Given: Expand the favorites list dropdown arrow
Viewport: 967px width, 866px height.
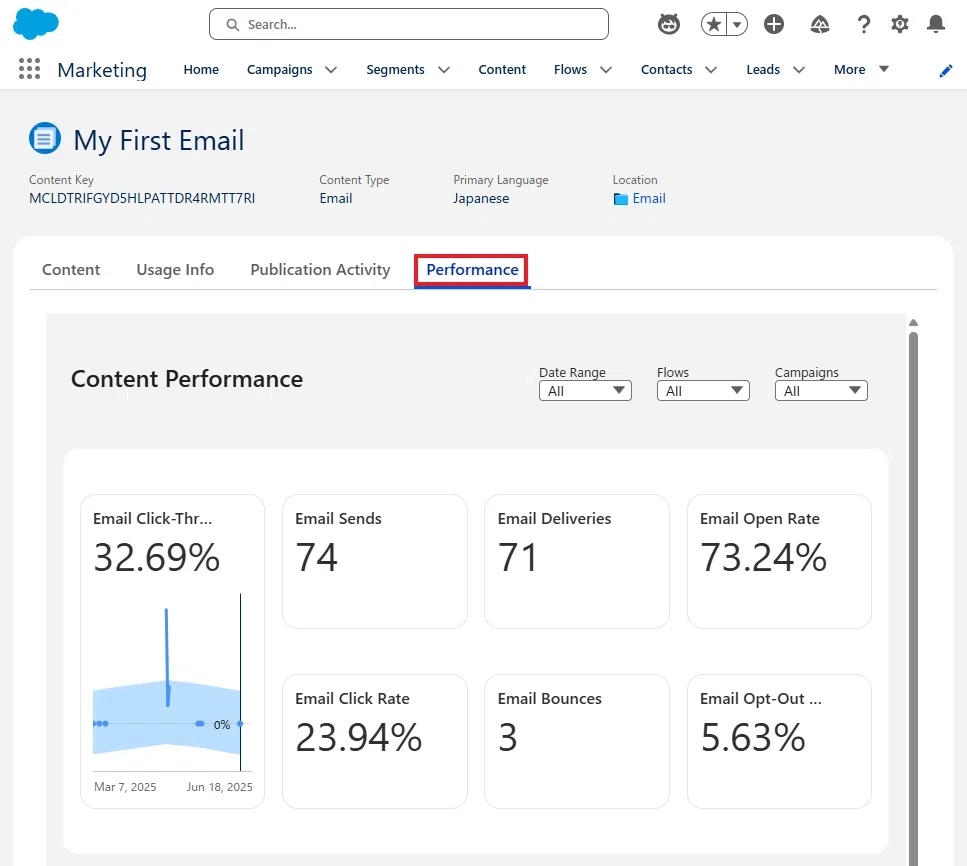Looking at the screenshot, I should tap(737, 25).
